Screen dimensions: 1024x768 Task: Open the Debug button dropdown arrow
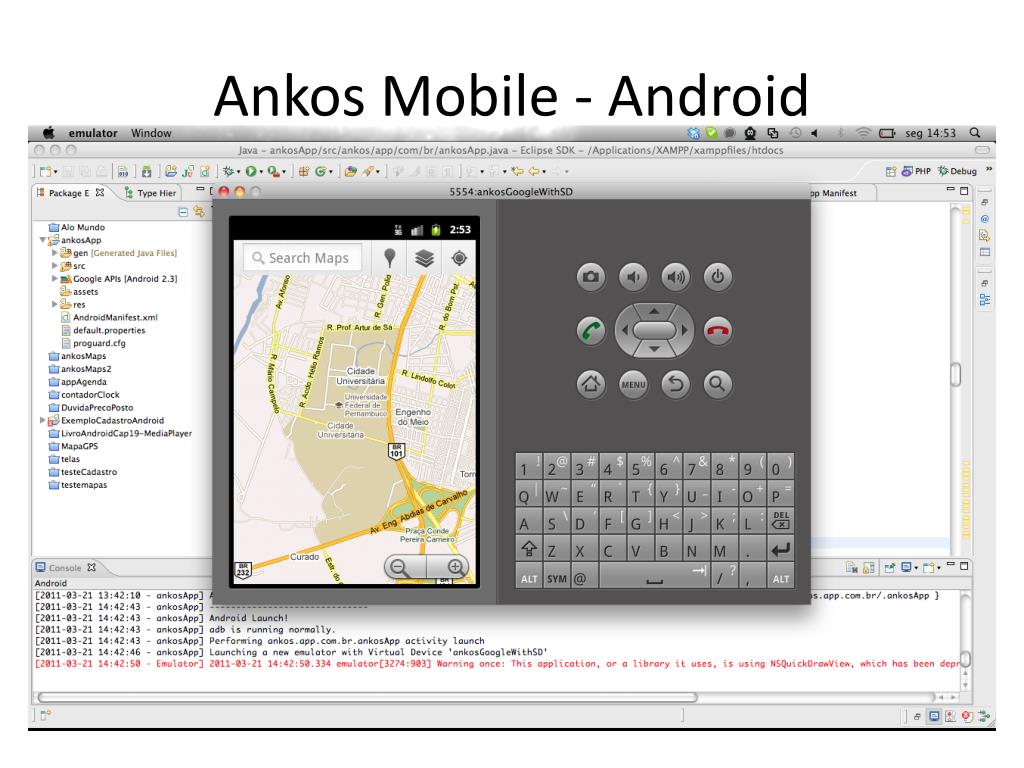[x=238, y=172]
